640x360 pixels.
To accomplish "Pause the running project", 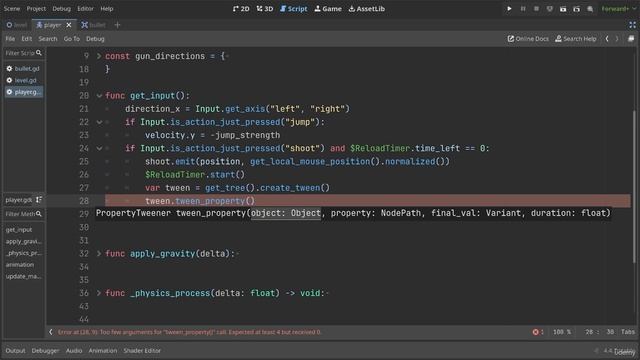I will (x=522, y=9).
